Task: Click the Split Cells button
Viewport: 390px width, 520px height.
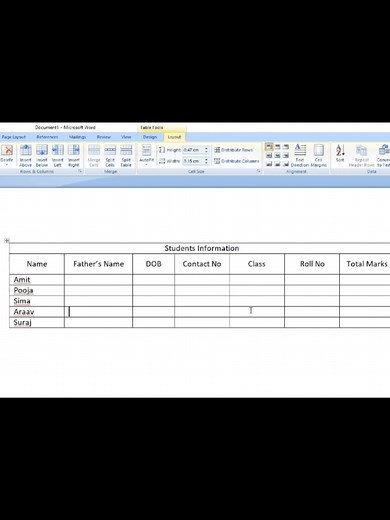Action: [110, 156]
